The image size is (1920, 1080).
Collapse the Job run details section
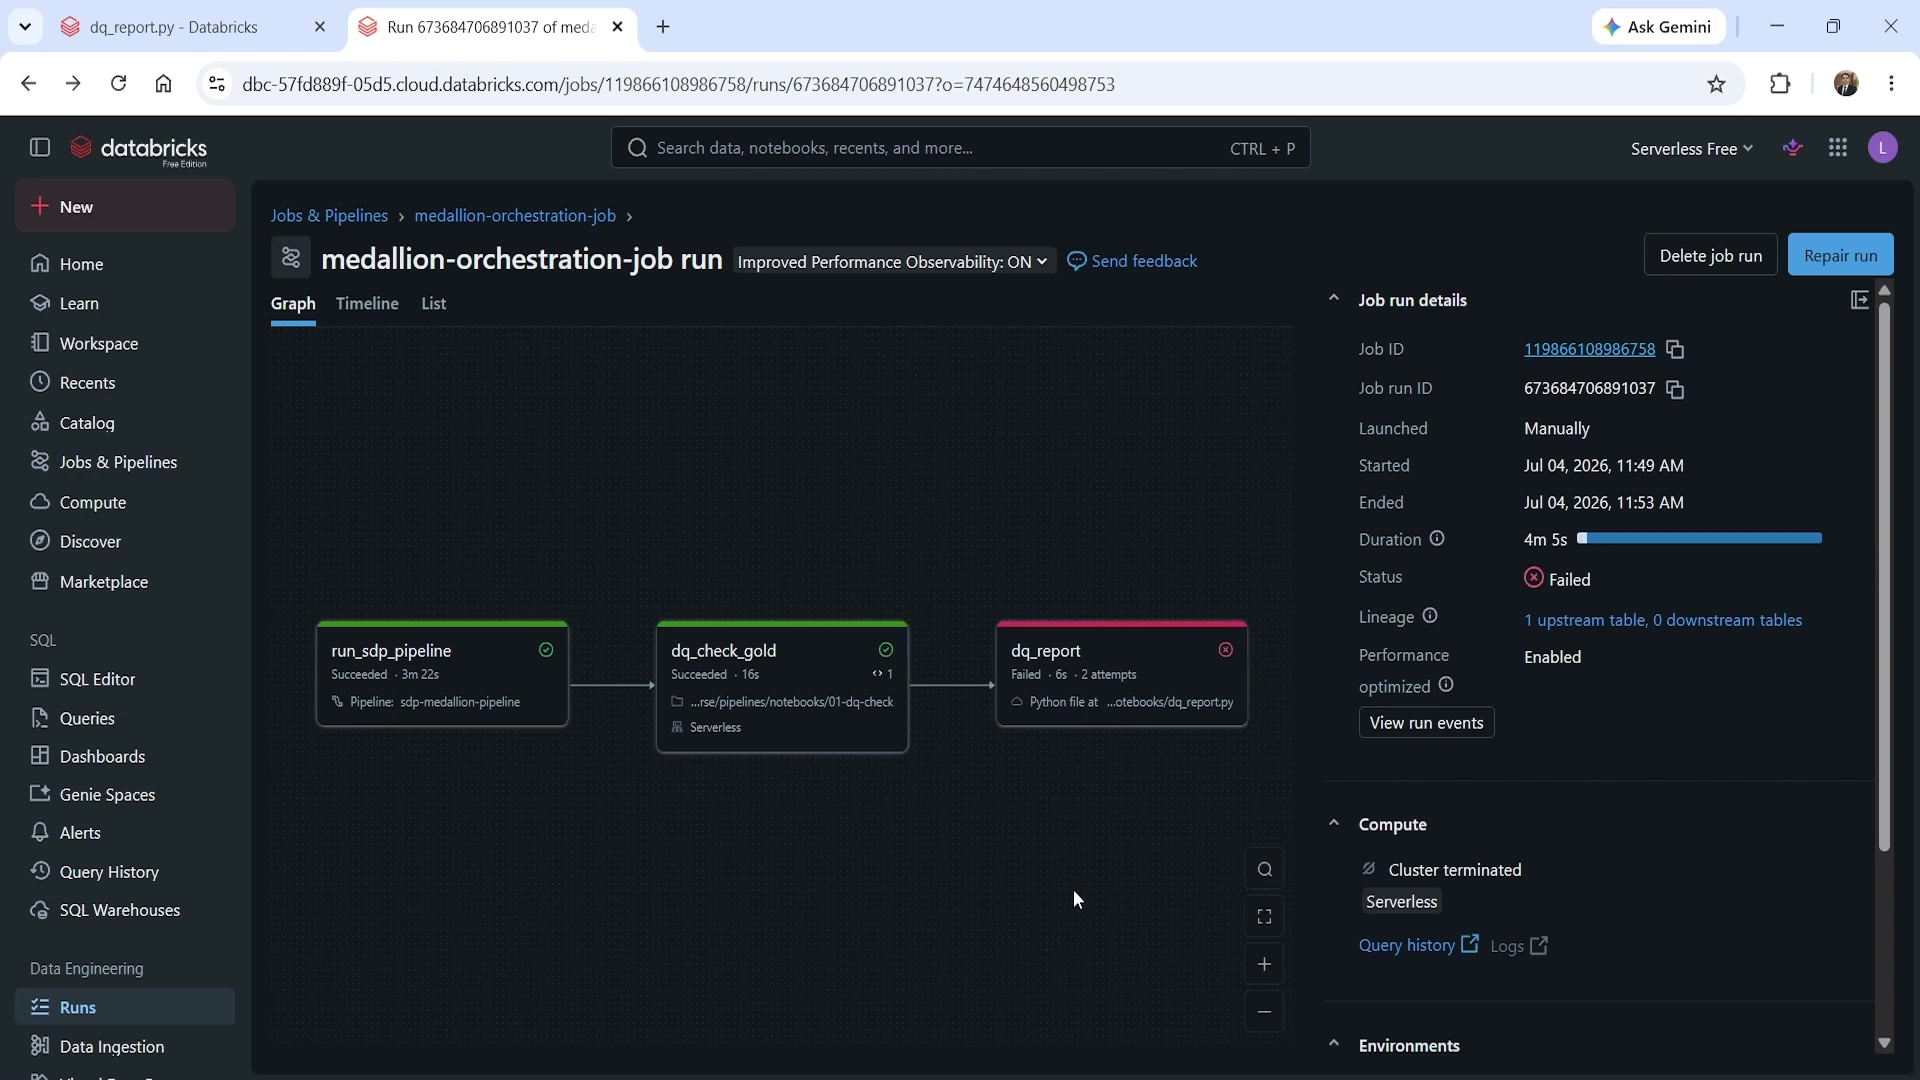1333,299
